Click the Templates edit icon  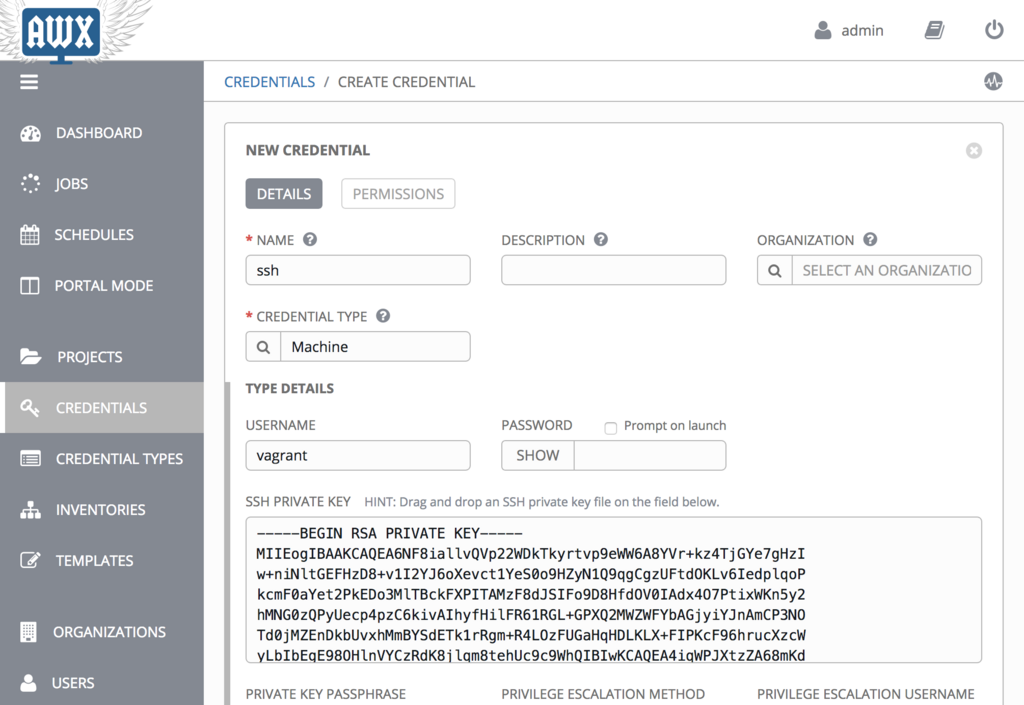[30, 560]
